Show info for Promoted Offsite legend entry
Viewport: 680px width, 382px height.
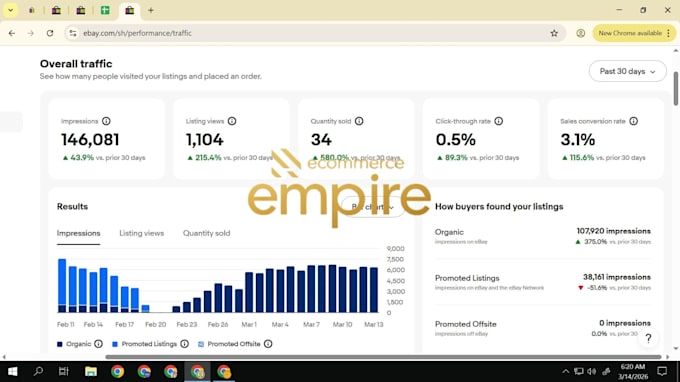(268, 344)
